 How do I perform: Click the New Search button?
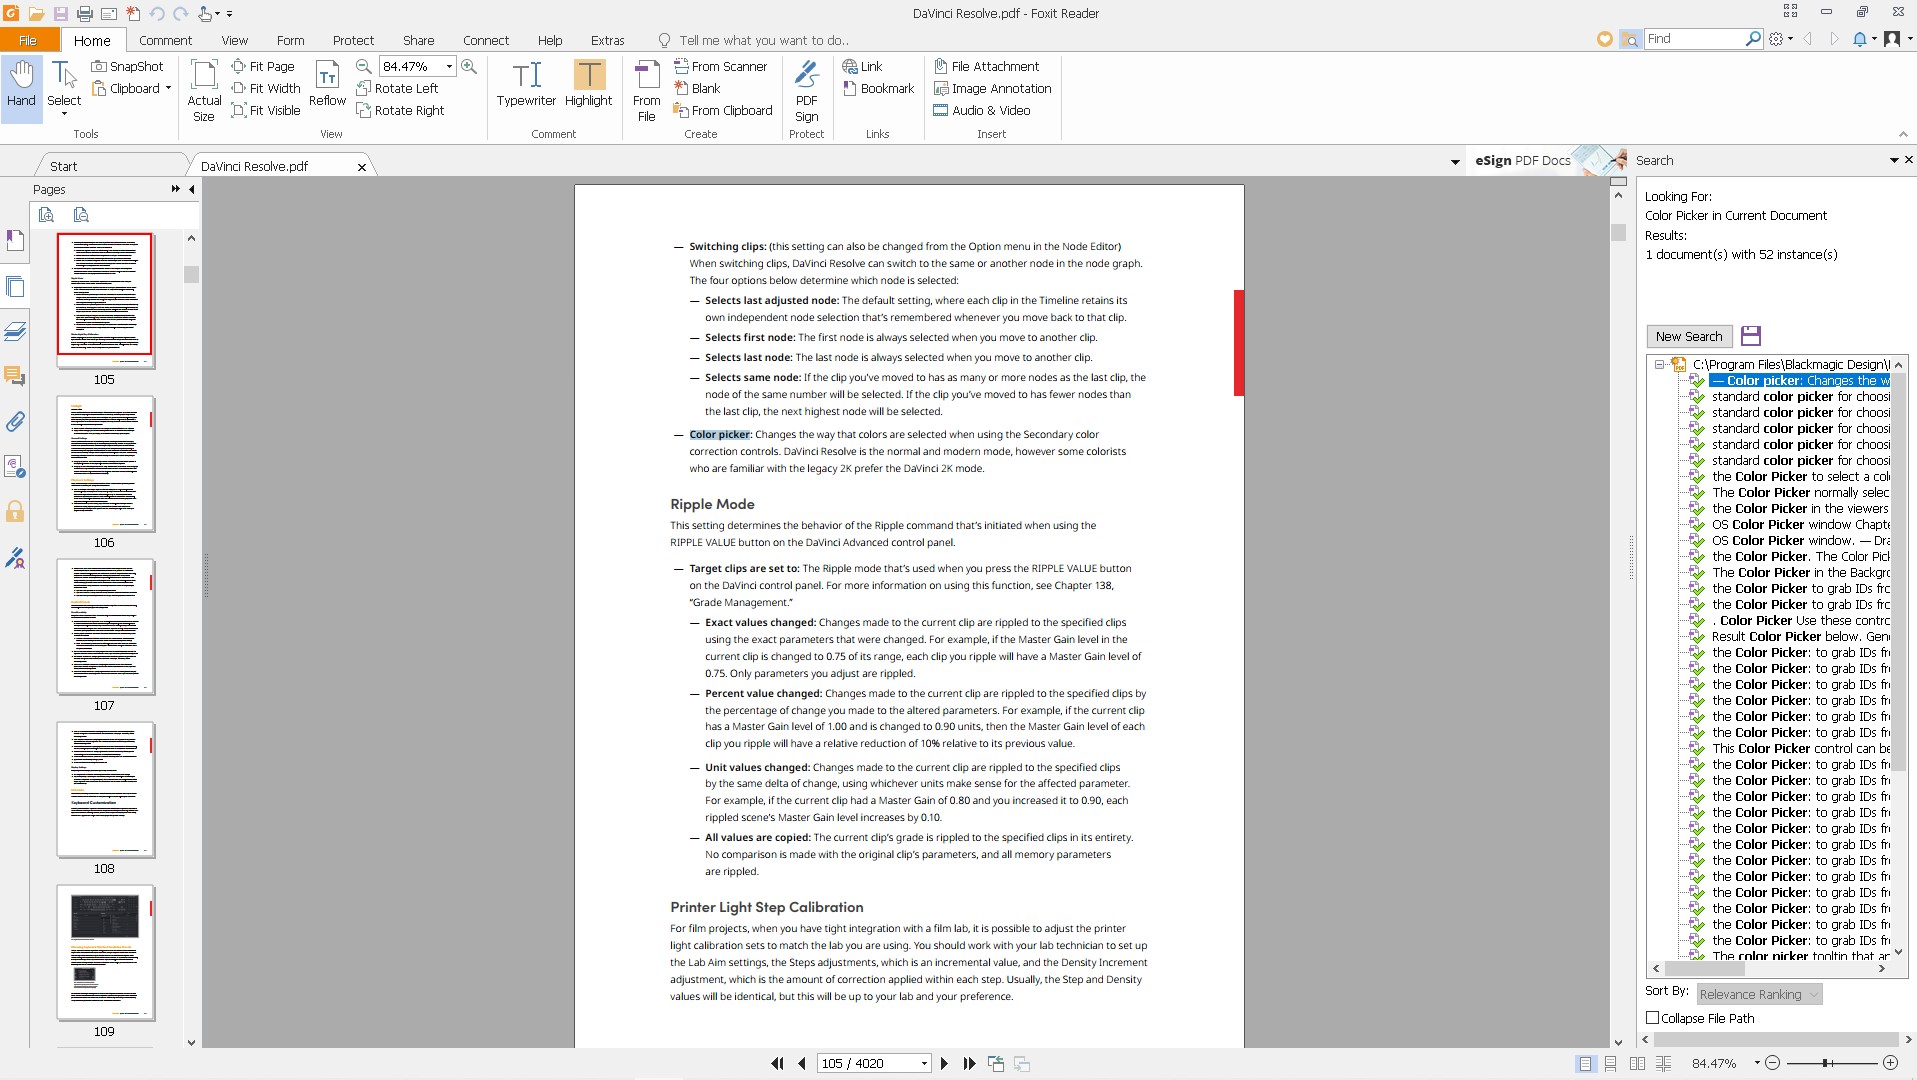[1689, 336]
